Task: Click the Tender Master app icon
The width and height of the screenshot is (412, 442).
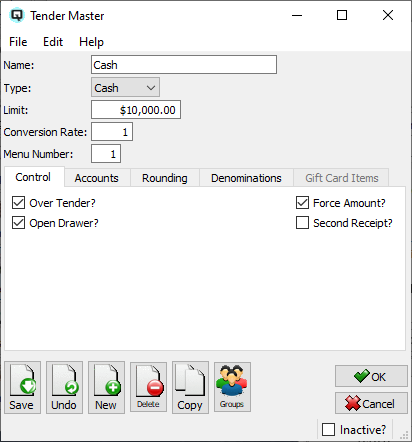Action: (17, 15)
